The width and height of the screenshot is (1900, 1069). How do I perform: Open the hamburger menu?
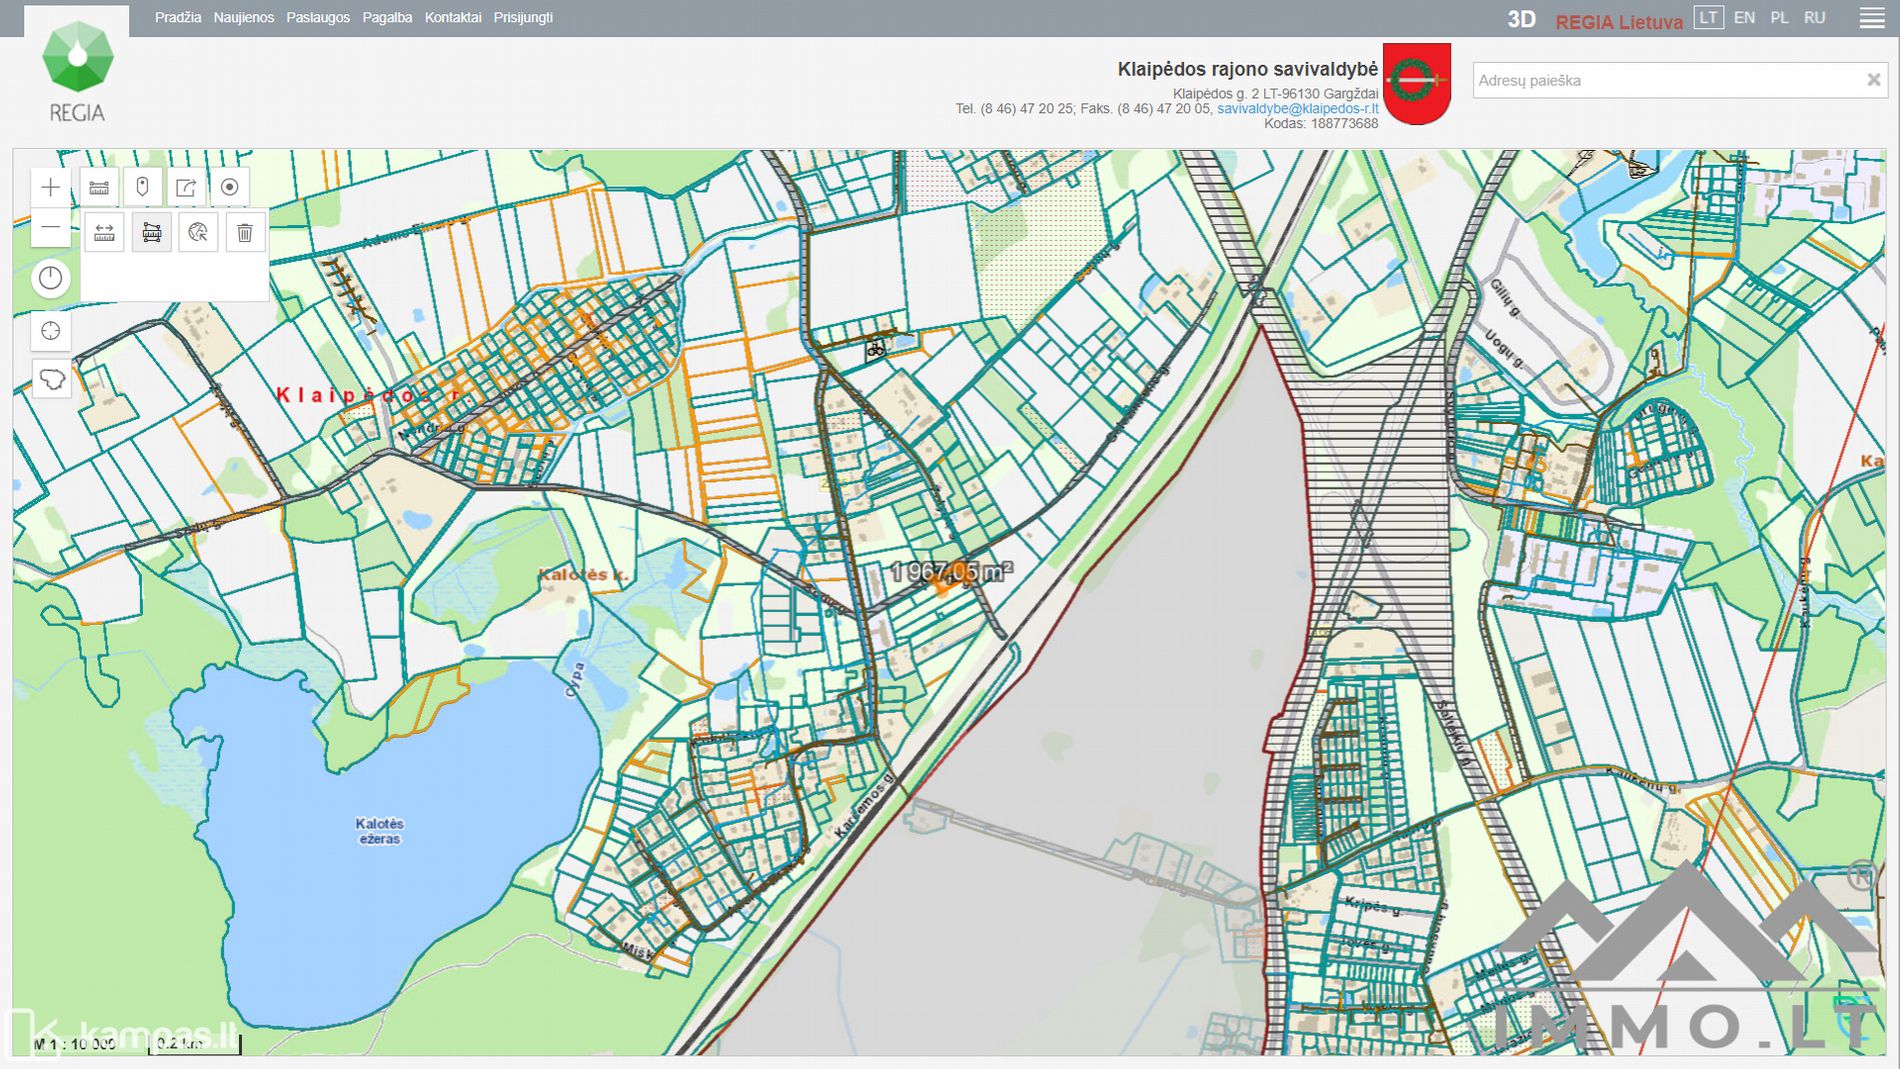click(x=1872, y=18)
